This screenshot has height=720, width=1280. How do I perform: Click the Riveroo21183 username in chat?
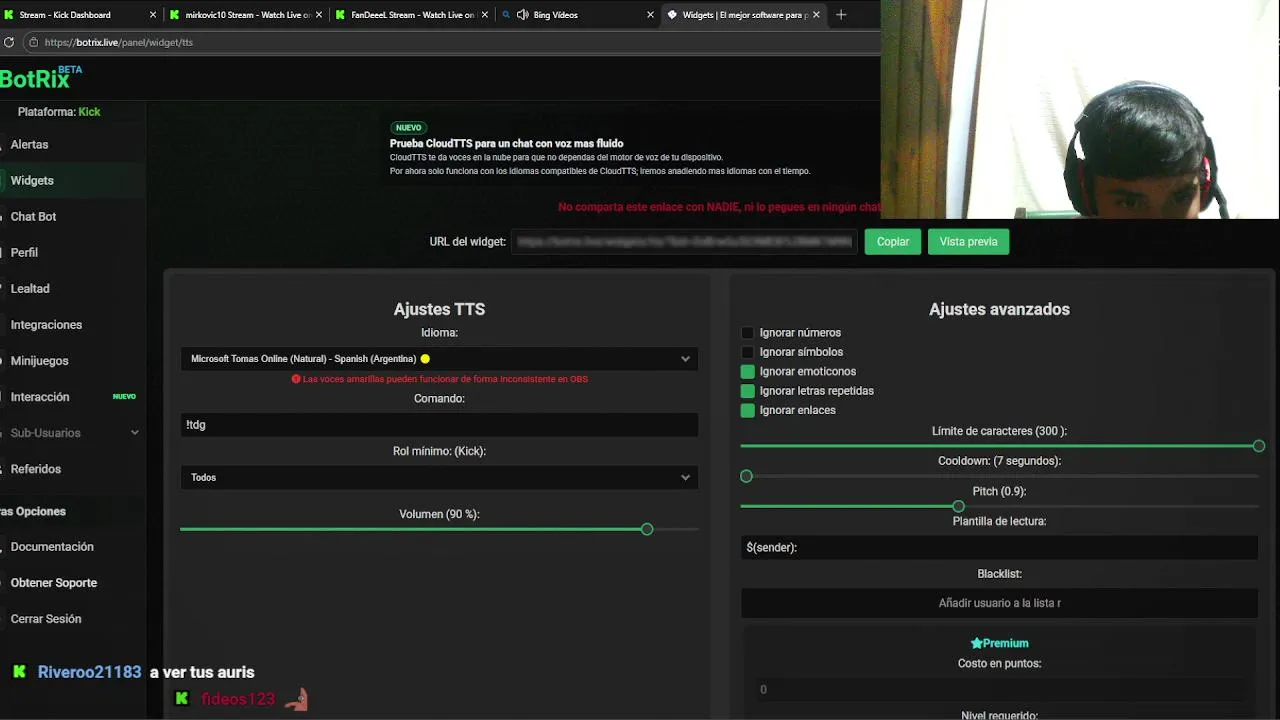click(x=89, y=672)
